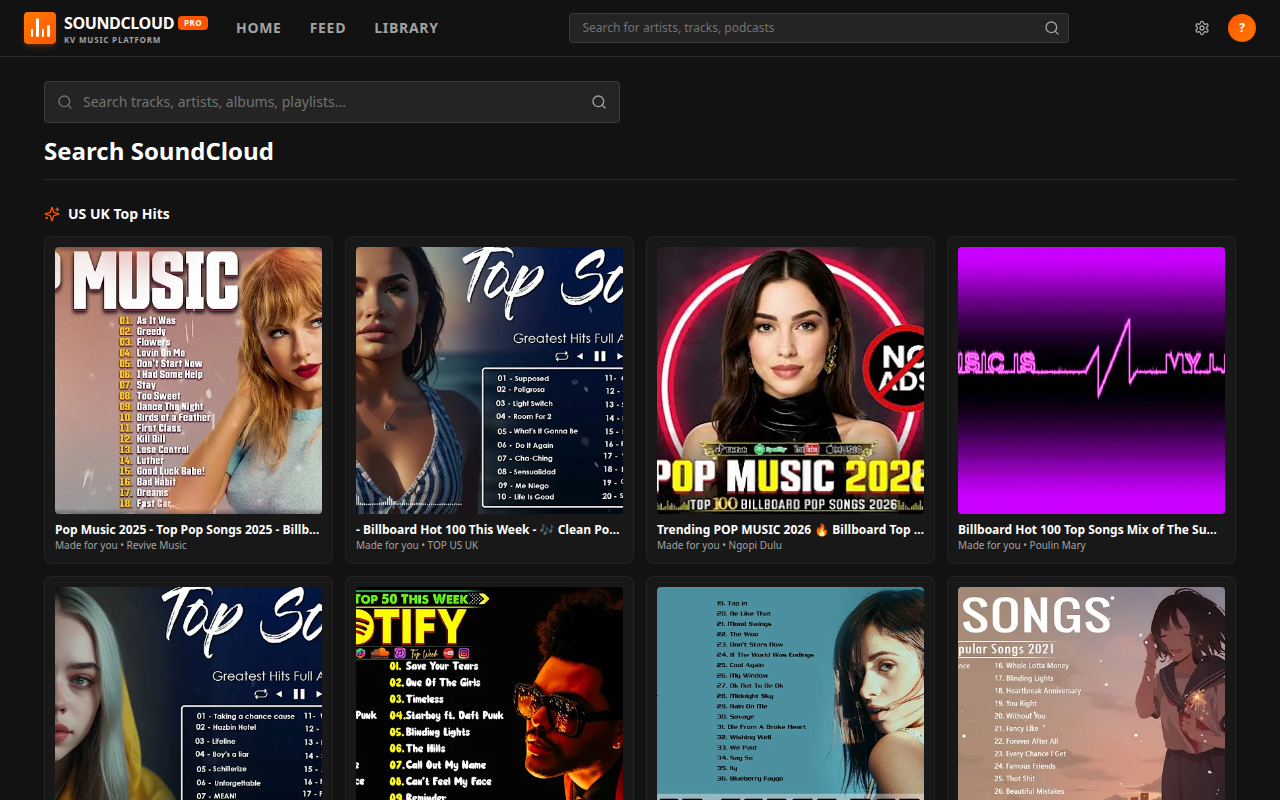Click the left magnifier icon in the tracks search box
The height and width of the screenshot is (800, 1280).
(65, 102)
